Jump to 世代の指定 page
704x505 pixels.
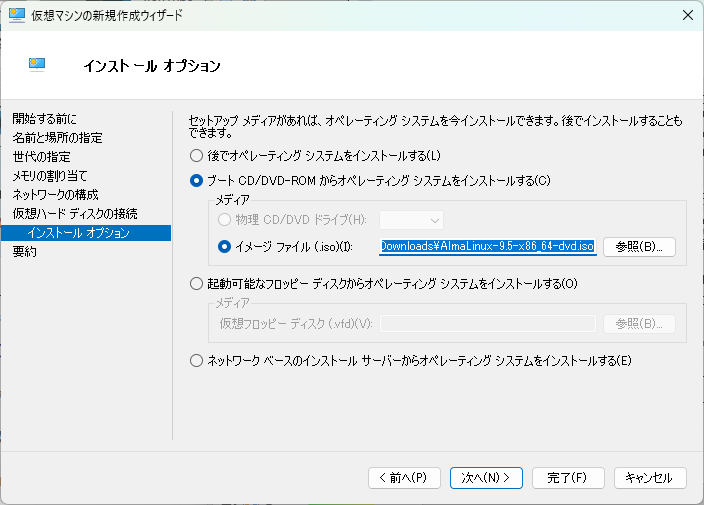(x=41, y=157)
